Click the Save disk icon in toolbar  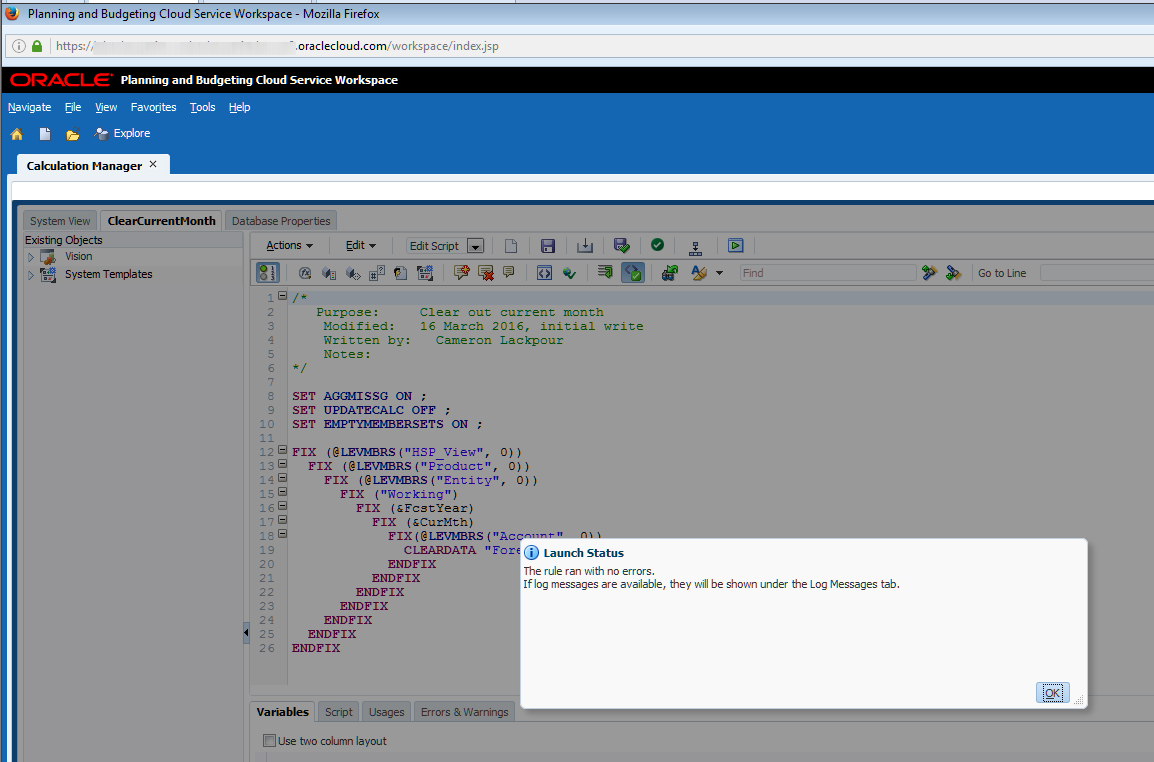point(547,246)
